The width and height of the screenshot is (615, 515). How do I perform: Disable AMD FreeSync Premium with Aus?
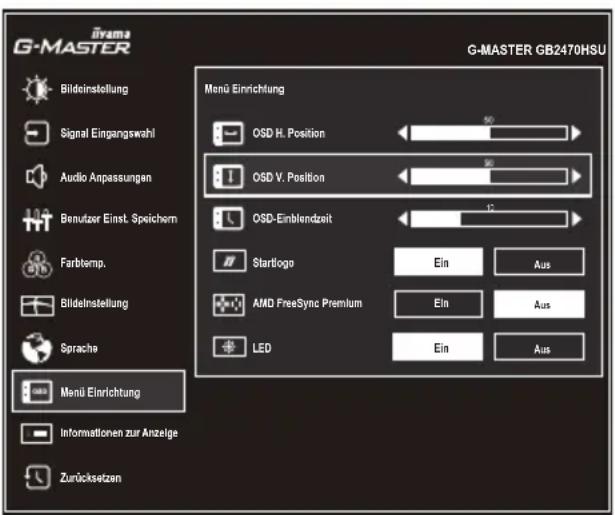539,304
